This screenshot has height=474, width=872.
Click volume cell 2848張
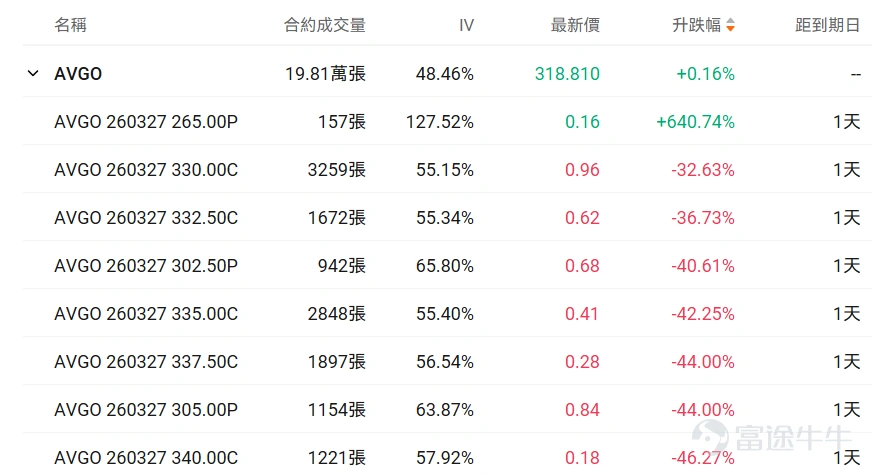336,314
